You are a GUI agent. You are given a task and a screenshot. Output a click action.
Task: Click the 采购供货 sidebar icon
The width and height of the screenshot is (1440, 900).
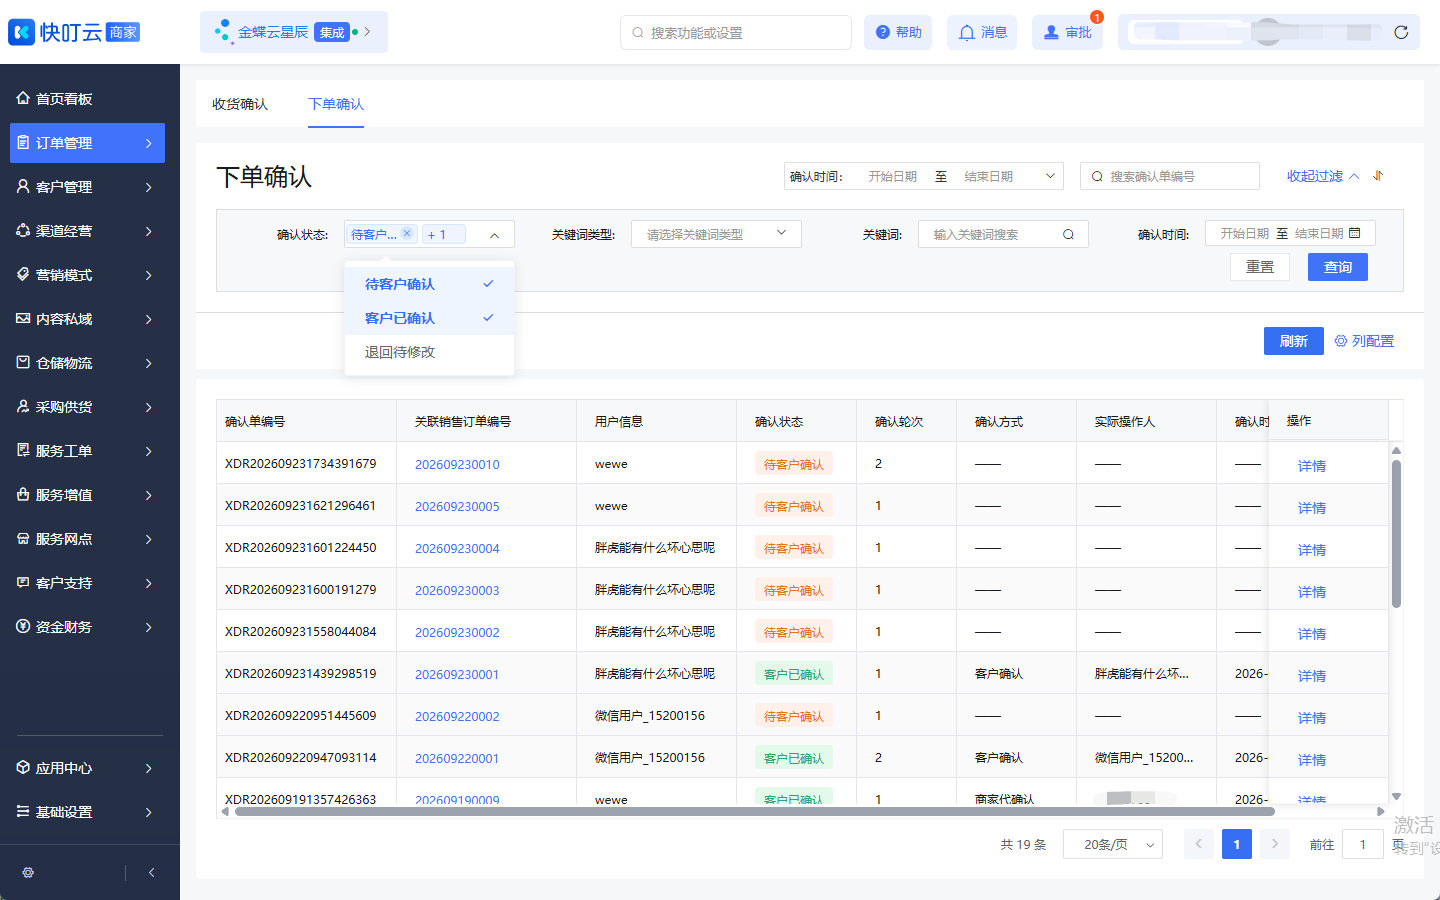pos(23,406)
